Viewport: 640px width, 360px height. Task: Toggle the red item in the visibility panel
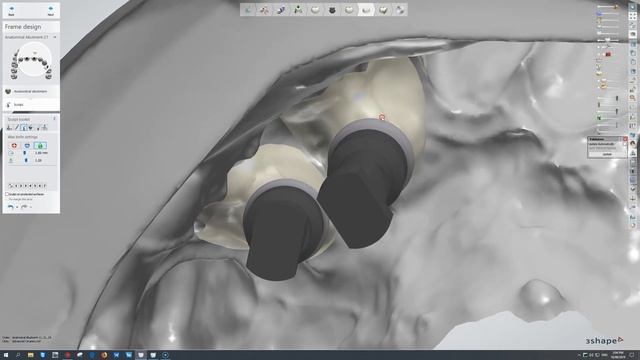pos(608,54)
